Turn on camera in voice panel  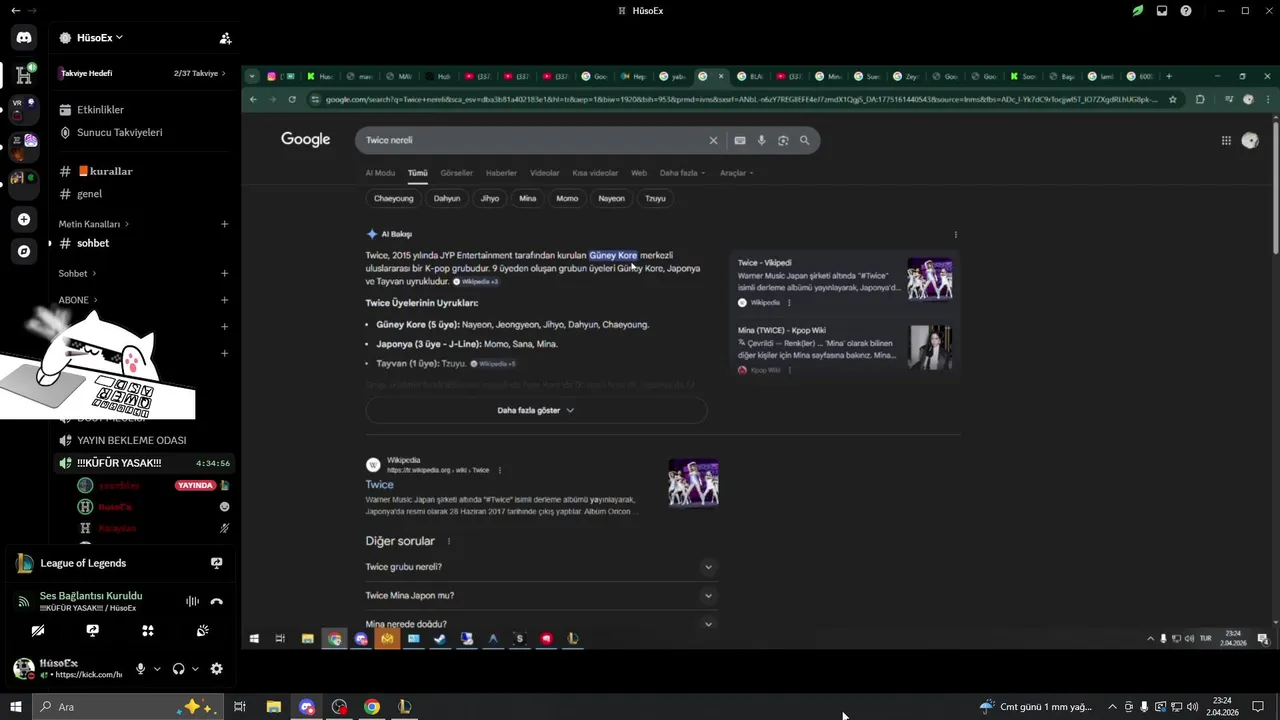tap(37, 631)
